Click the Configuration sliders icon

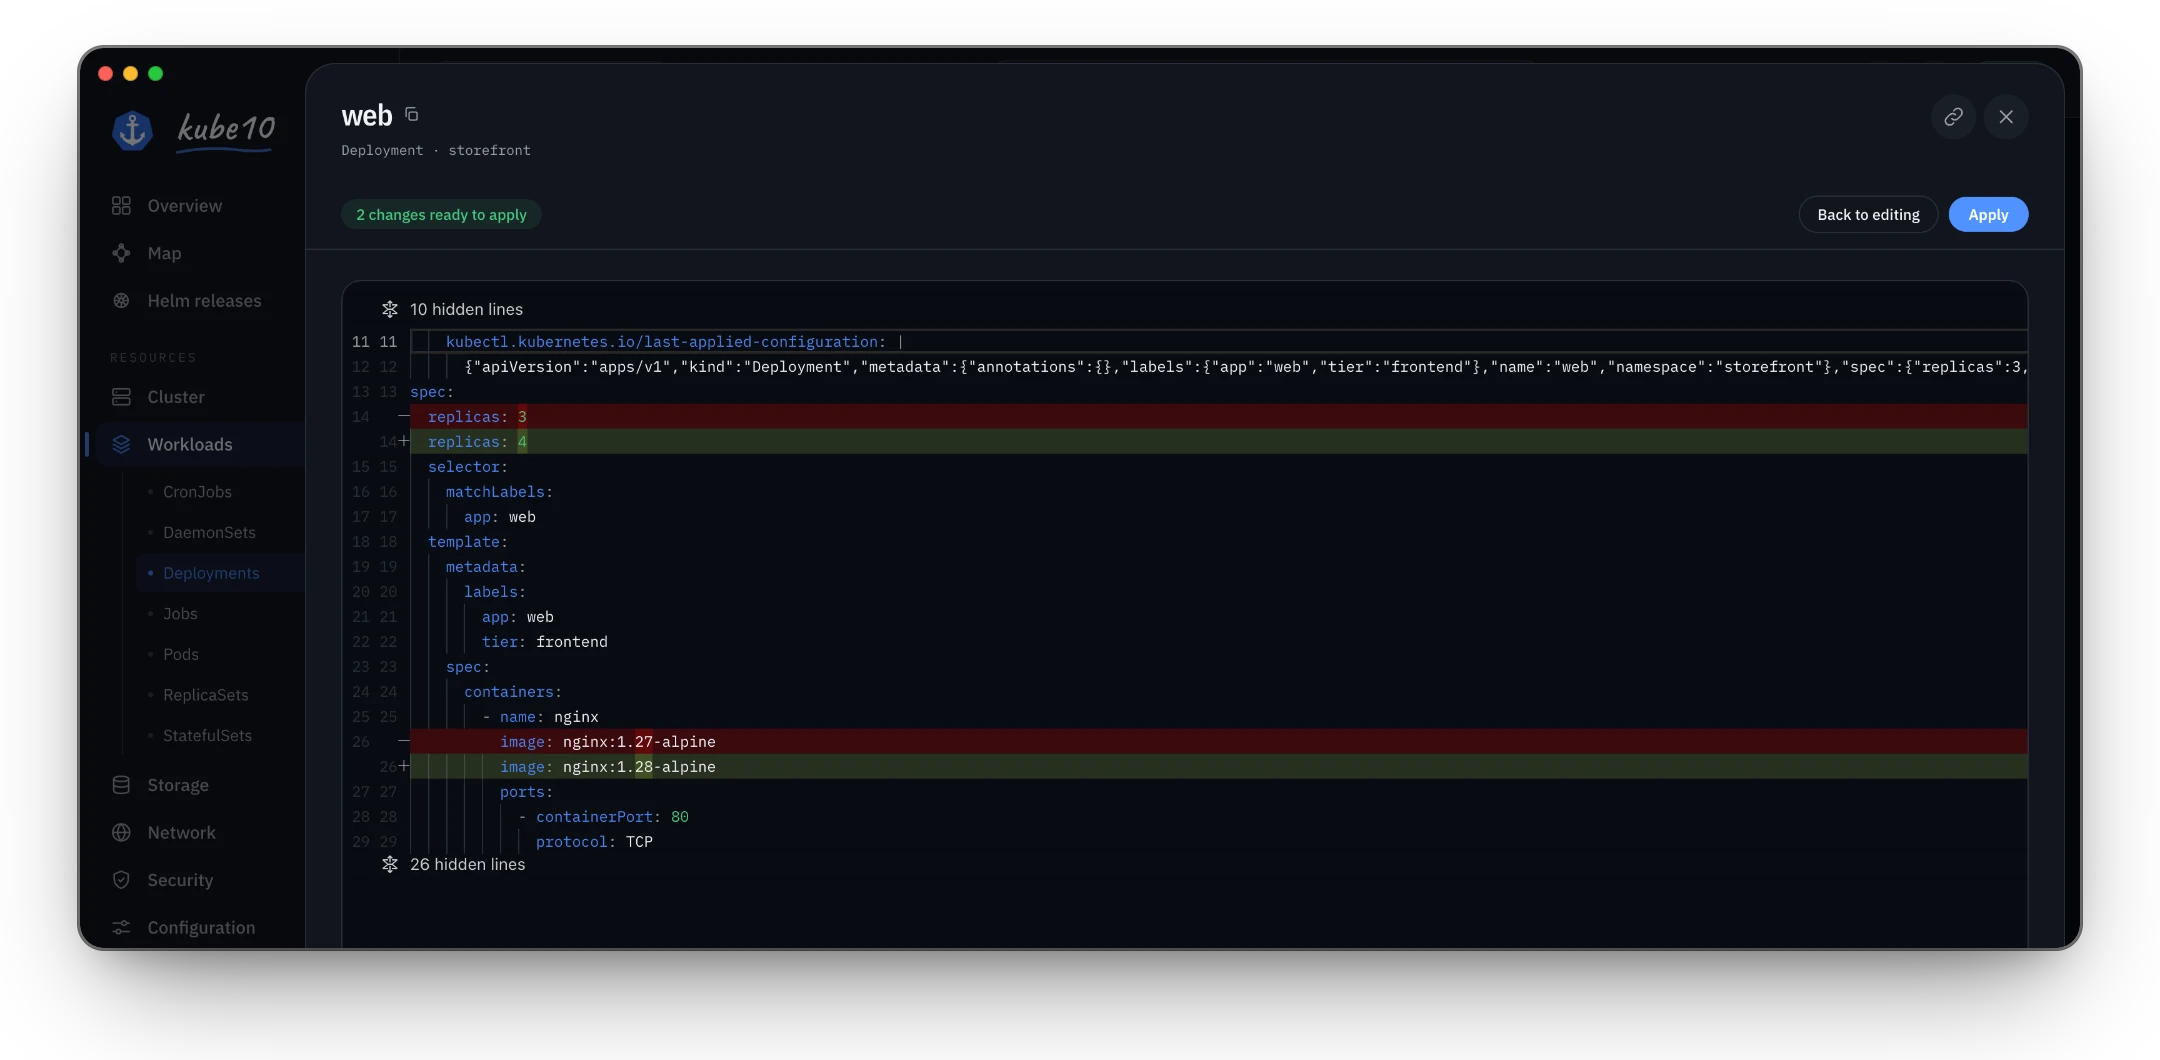[121, 928]
